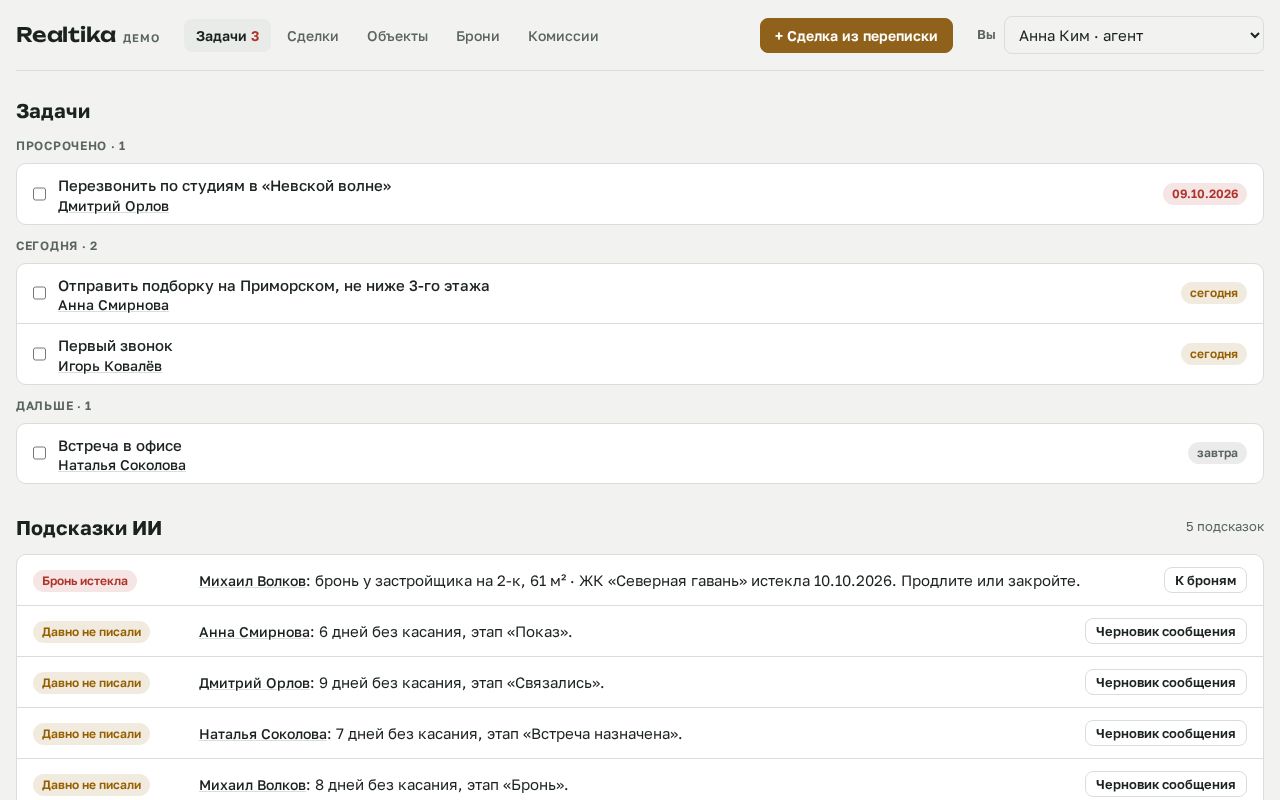Go to the Объекты tab
1280x800 pixels.
pyautogui.click(x=397, y=36)
